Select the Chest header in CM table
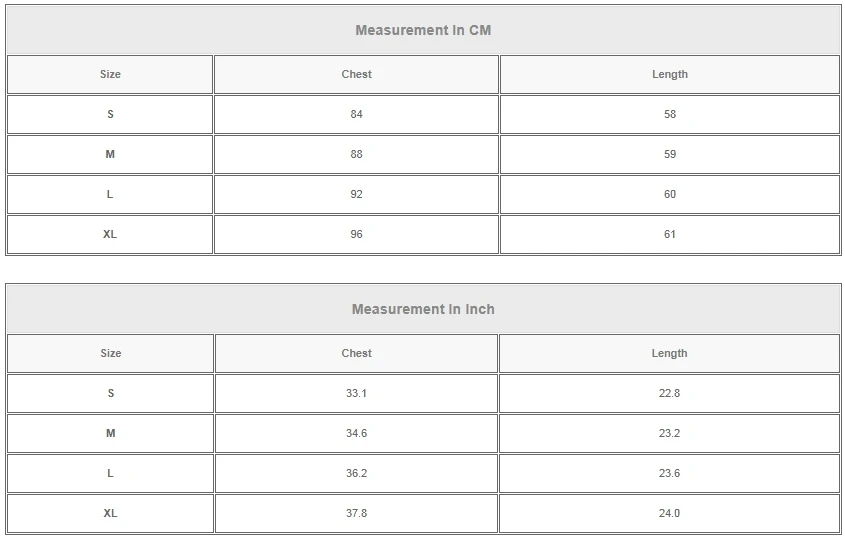This screenshot has height=539, width=845. coord(356,74)
